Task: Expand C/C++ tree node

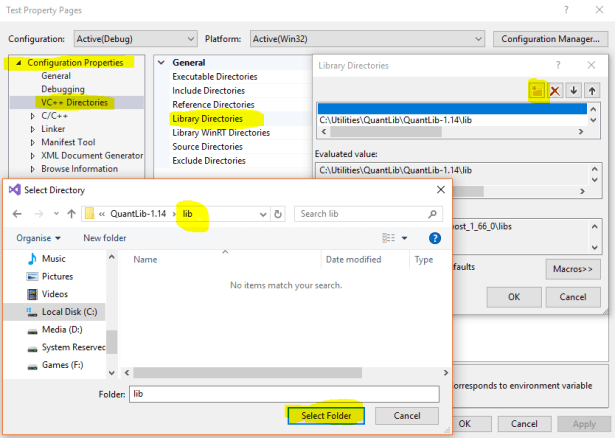Action: point(33,116)
